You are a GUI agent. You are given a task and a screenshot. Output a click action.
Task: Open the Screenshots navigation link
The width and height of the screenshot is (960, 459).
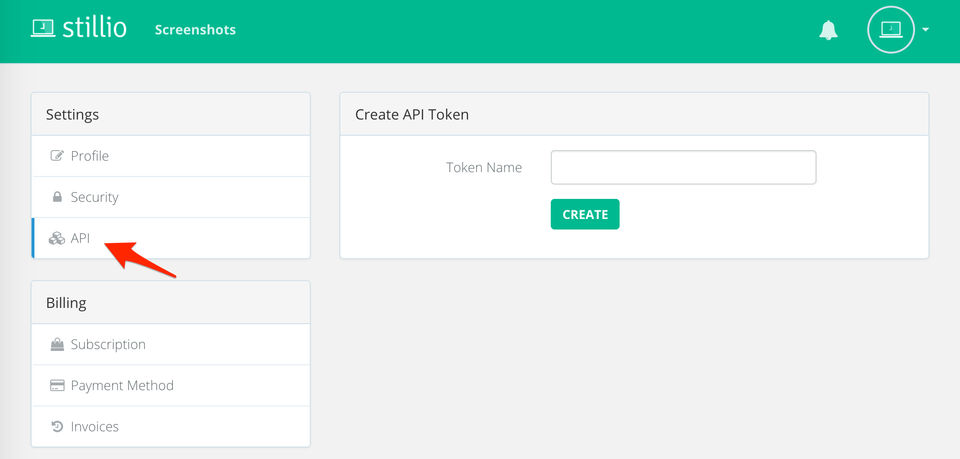(195, 30)
